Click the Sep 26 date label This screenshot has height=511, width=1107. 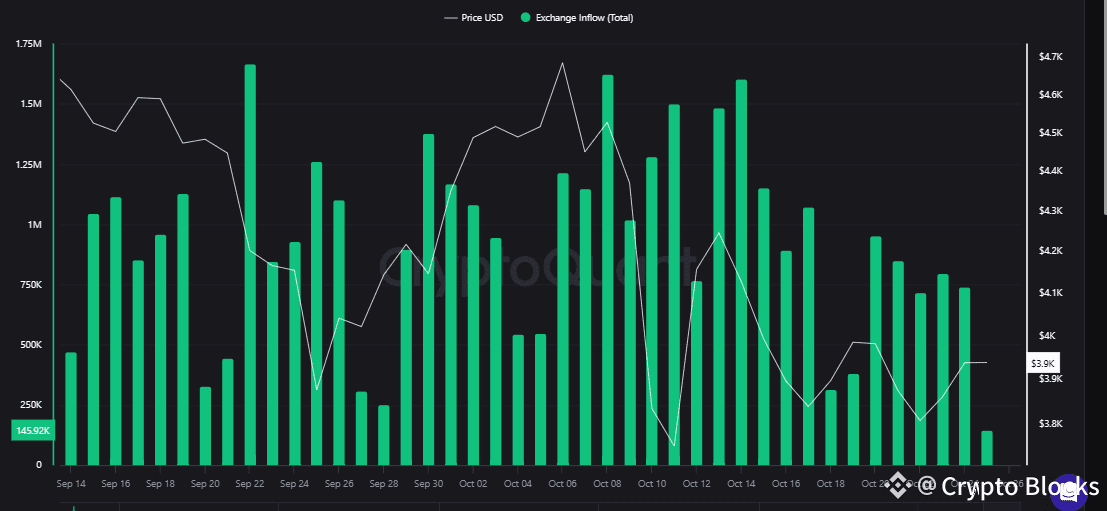click(x=339, y=484)
